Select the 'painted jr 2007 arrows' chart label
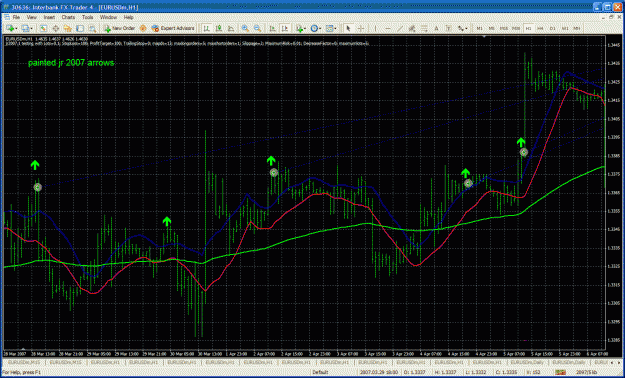Screen dimensions: 625x378 point(71,63)
